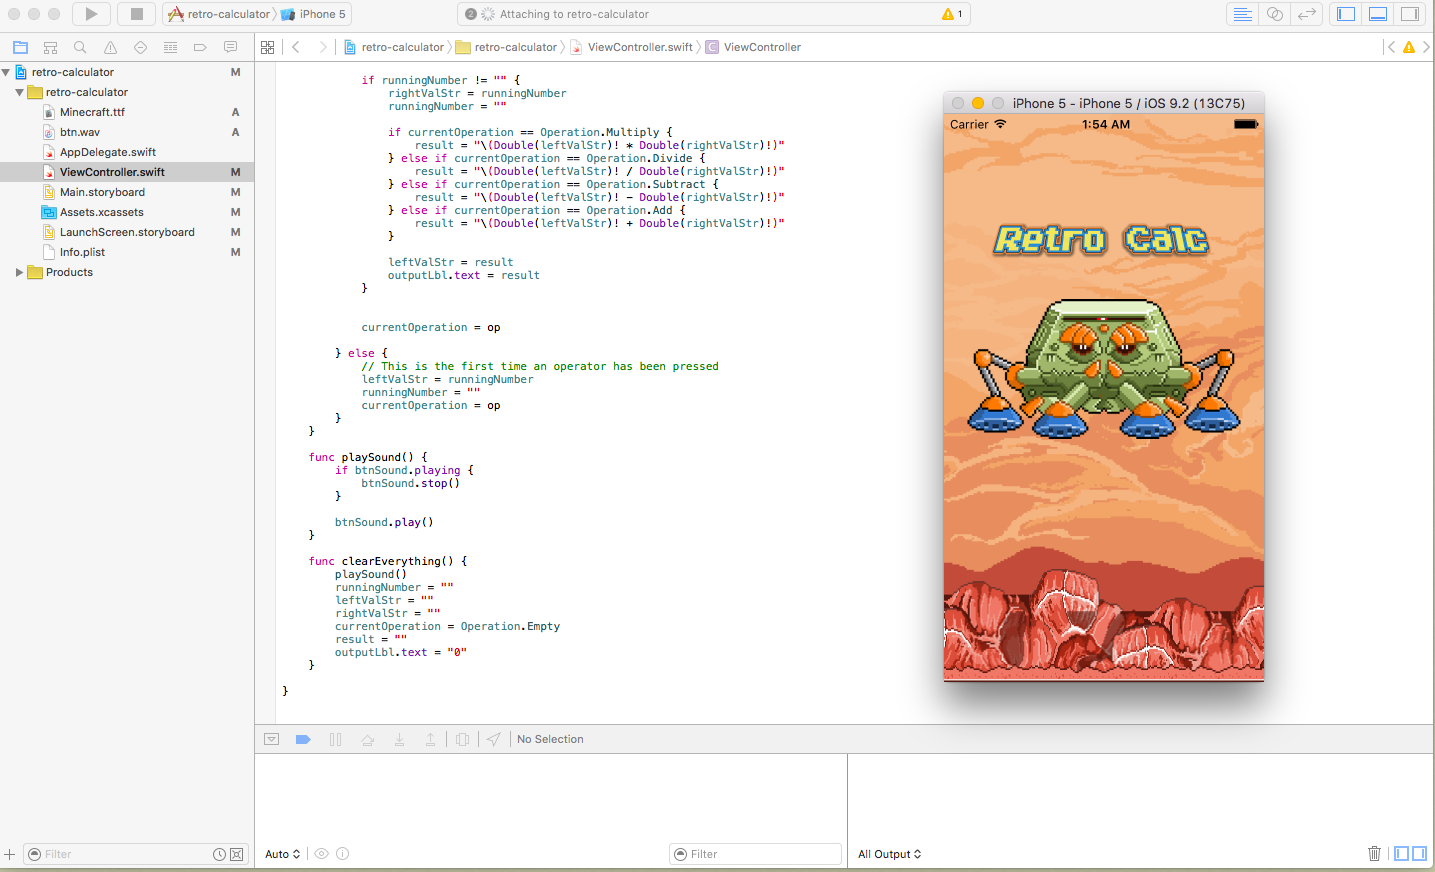Open the retro-calculator scheme selector

click(219, 14)
